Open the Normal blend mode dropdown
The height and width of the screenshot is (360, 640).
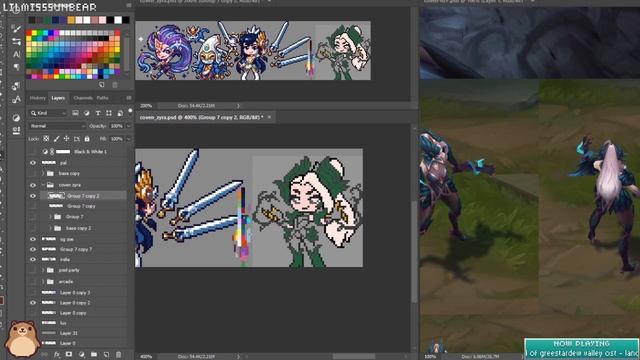pyautogui.click(x=57, y=126)
